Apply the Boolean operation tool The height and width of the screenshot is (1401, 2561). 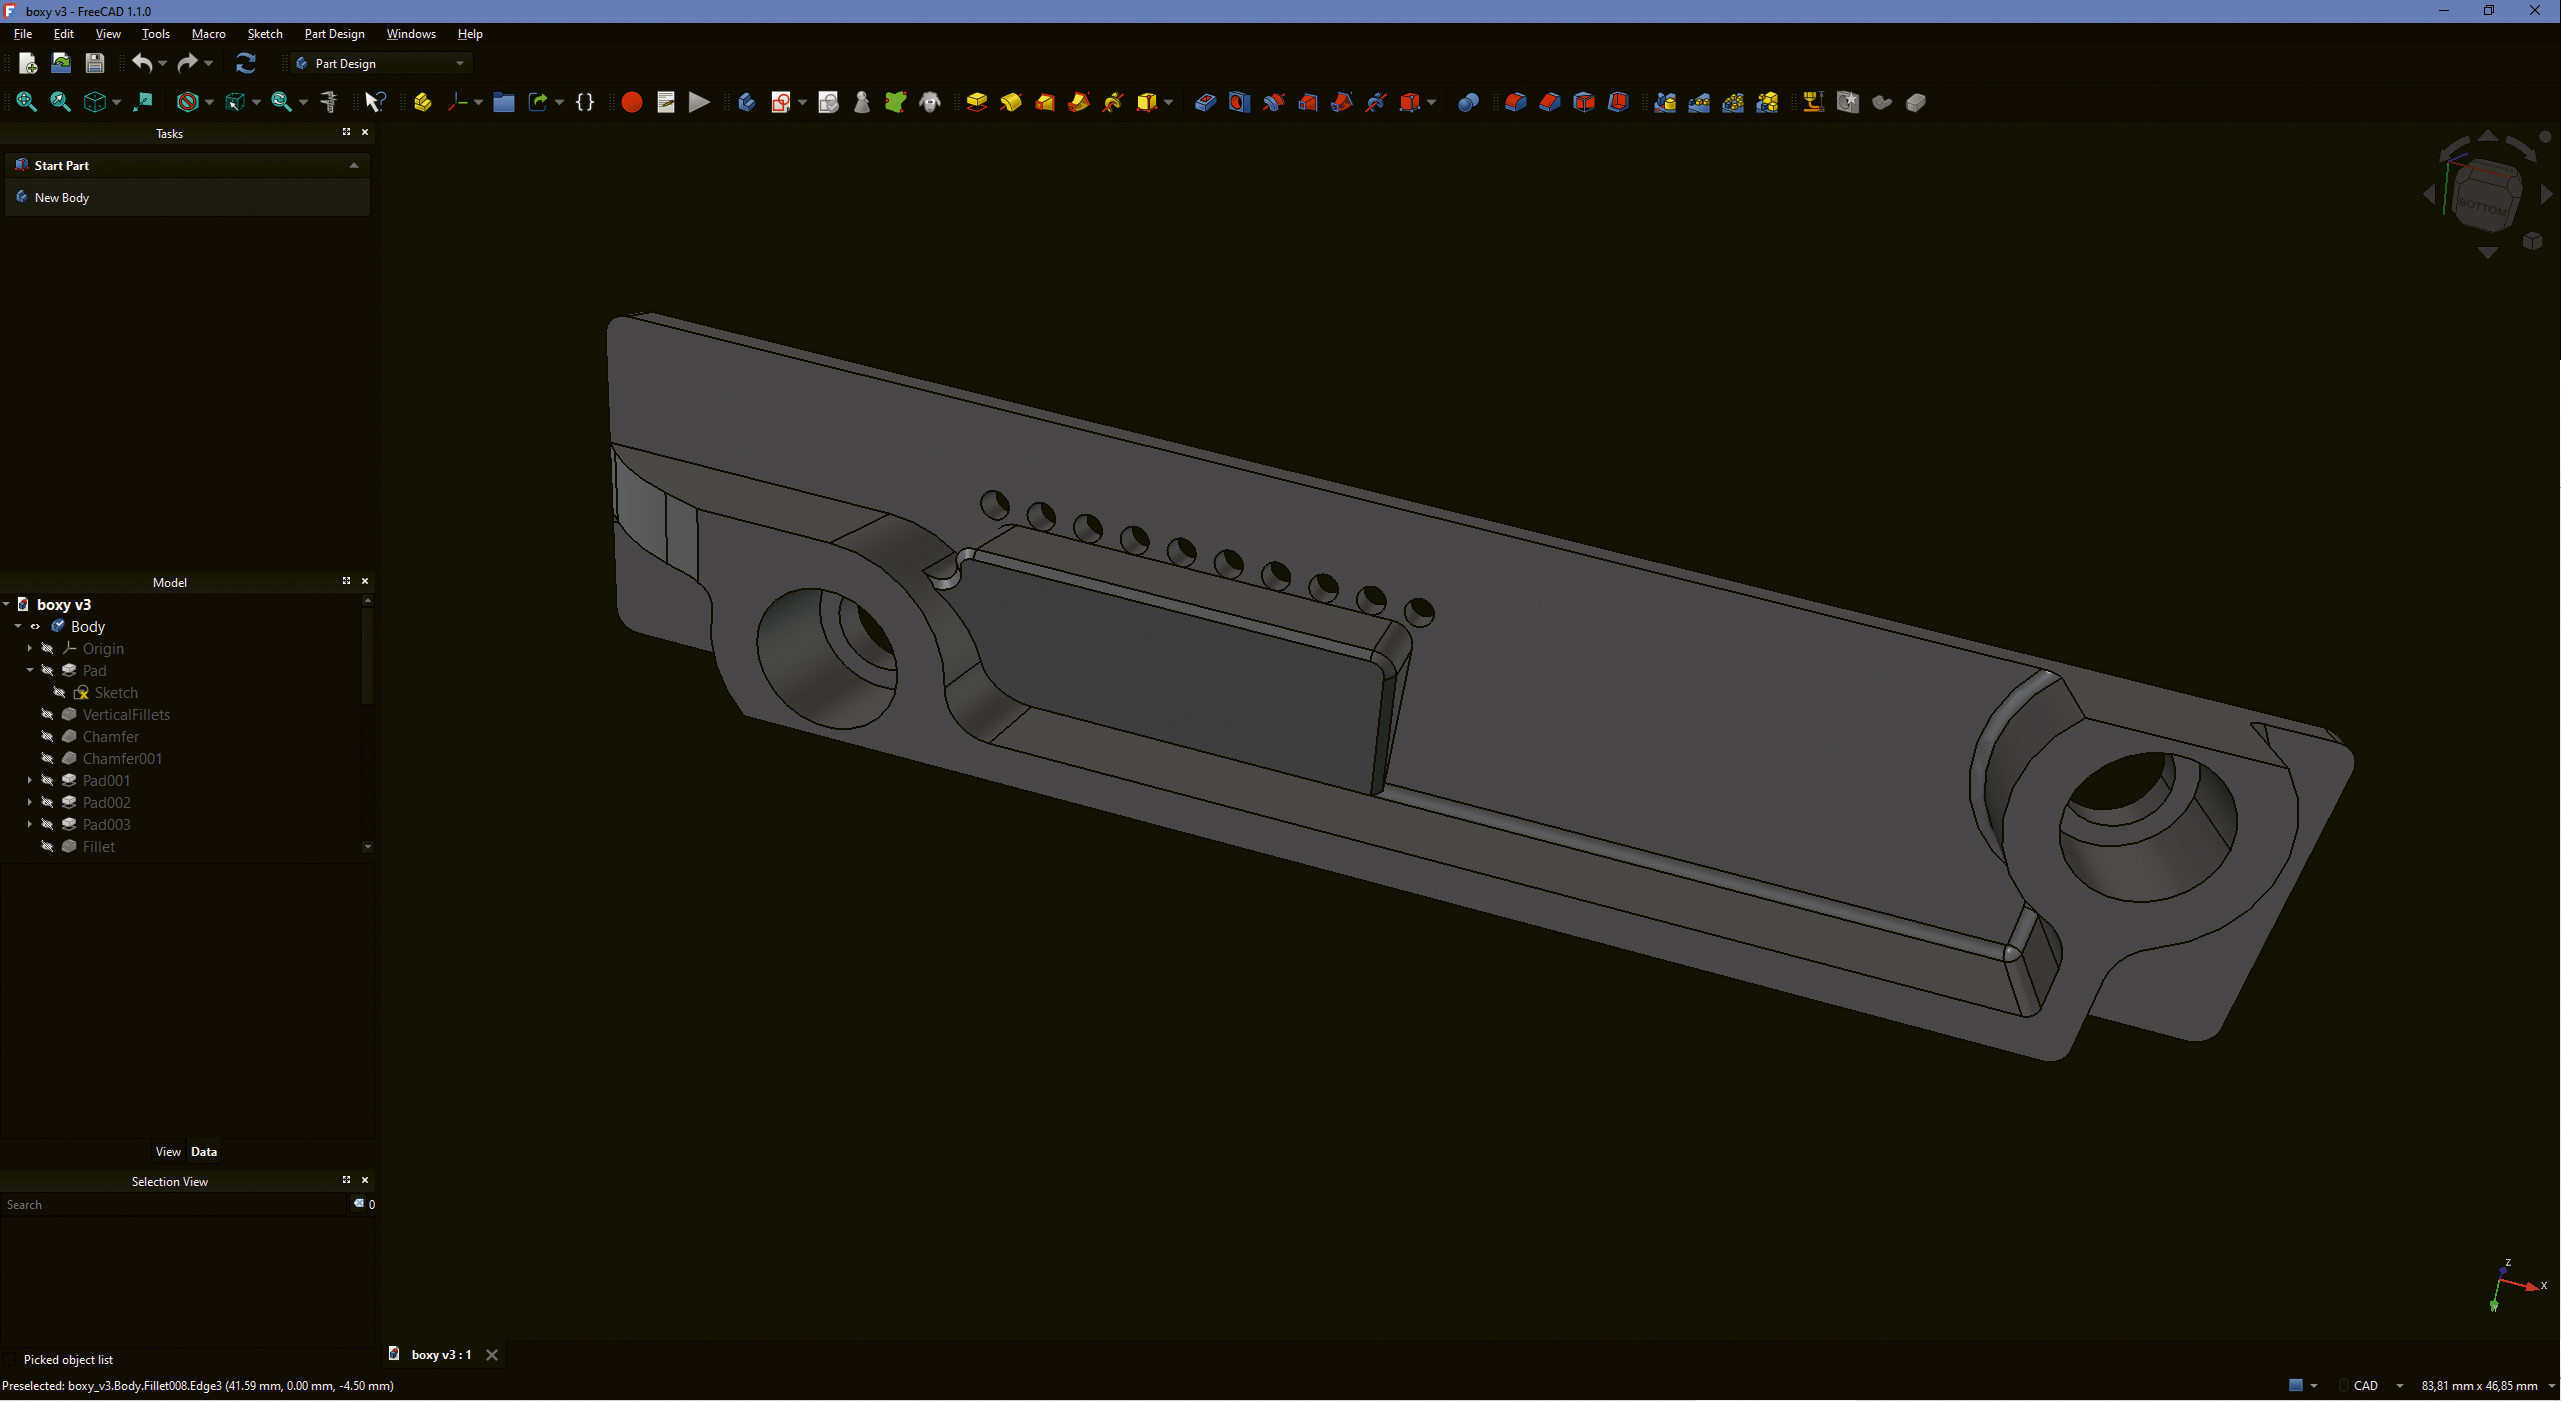[x=1468, y=102]
